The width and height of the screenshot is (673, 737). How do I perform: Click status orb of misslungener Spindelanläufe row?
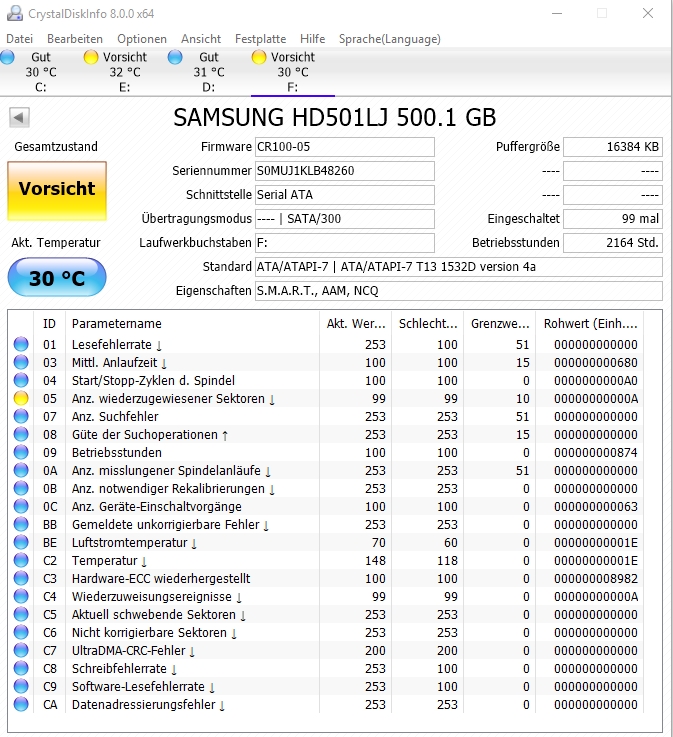pos(21,470)
